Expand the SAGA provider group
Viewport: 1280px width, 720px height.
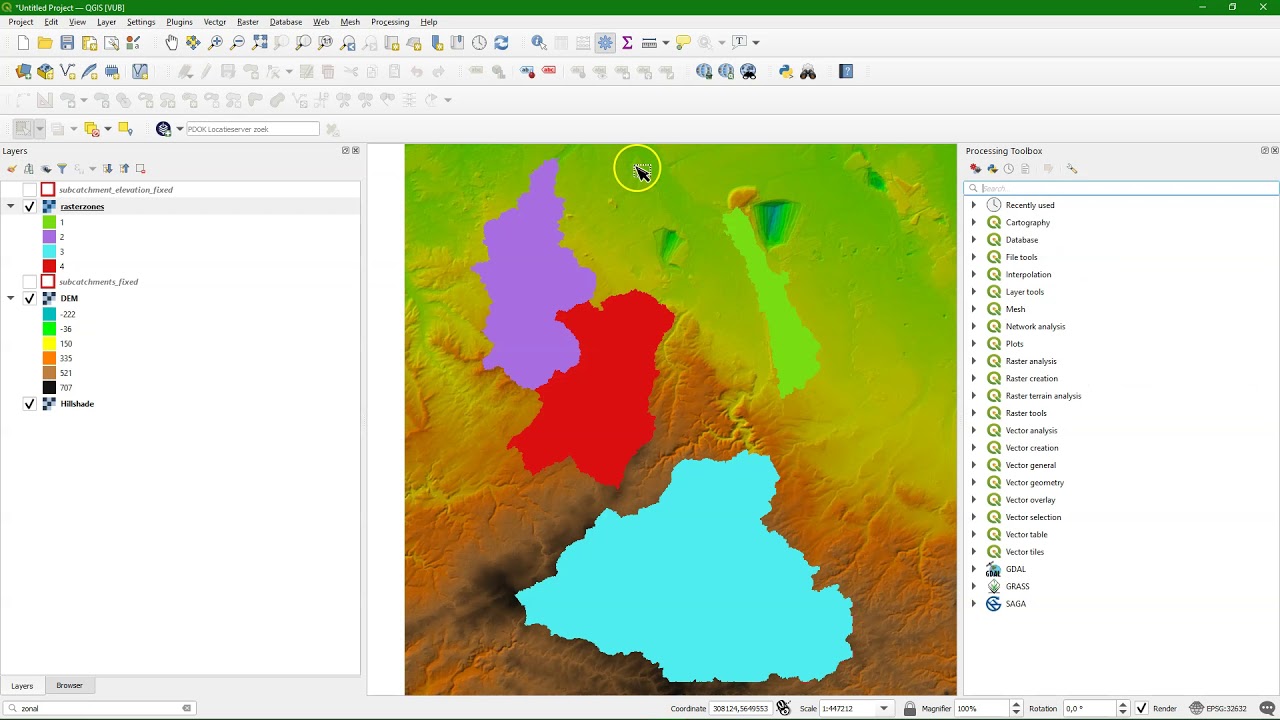[x=974, y=604]
